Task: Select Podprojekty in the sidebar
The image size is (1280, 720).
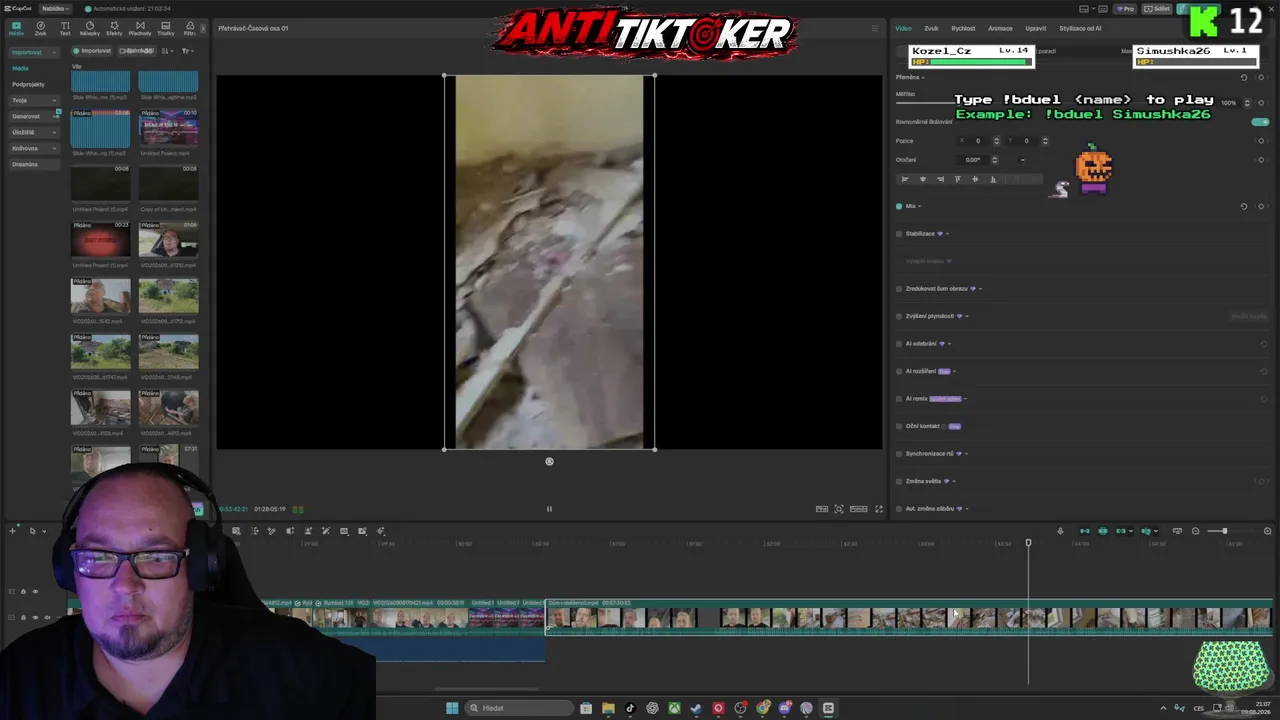Action: pyautogui.click(x=28, y=84)
